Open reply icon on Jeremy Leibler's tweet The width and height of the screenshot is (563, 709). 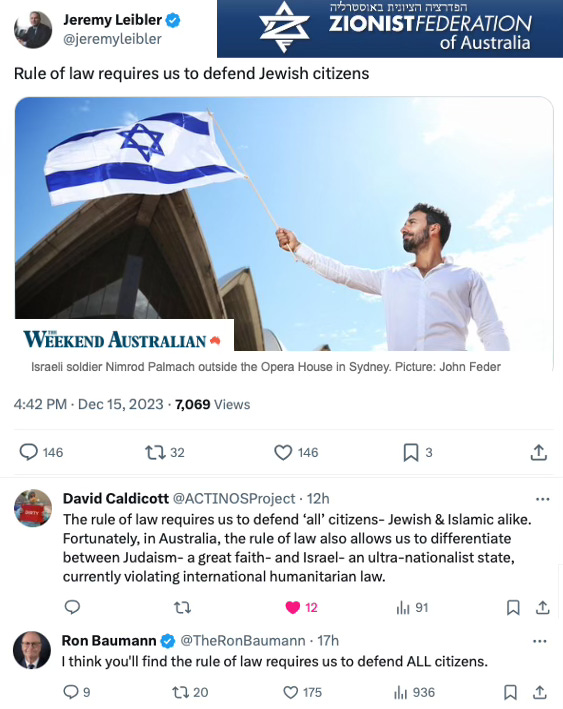point(28,452)
